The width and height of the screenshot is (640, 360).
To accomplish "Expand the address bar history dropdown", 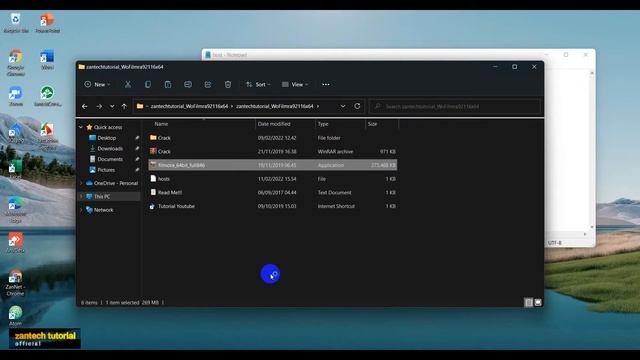I will coord(343,107).
